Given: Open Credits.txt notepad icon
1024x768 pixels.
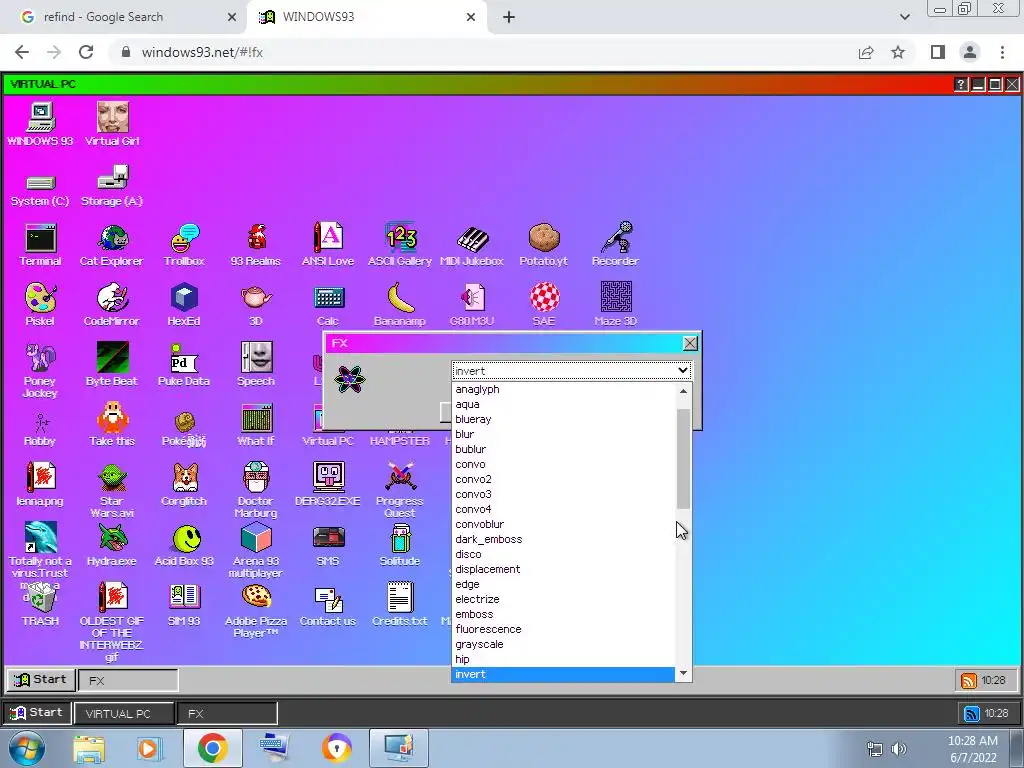Looking at the screenshot, I should pos(400,605).
